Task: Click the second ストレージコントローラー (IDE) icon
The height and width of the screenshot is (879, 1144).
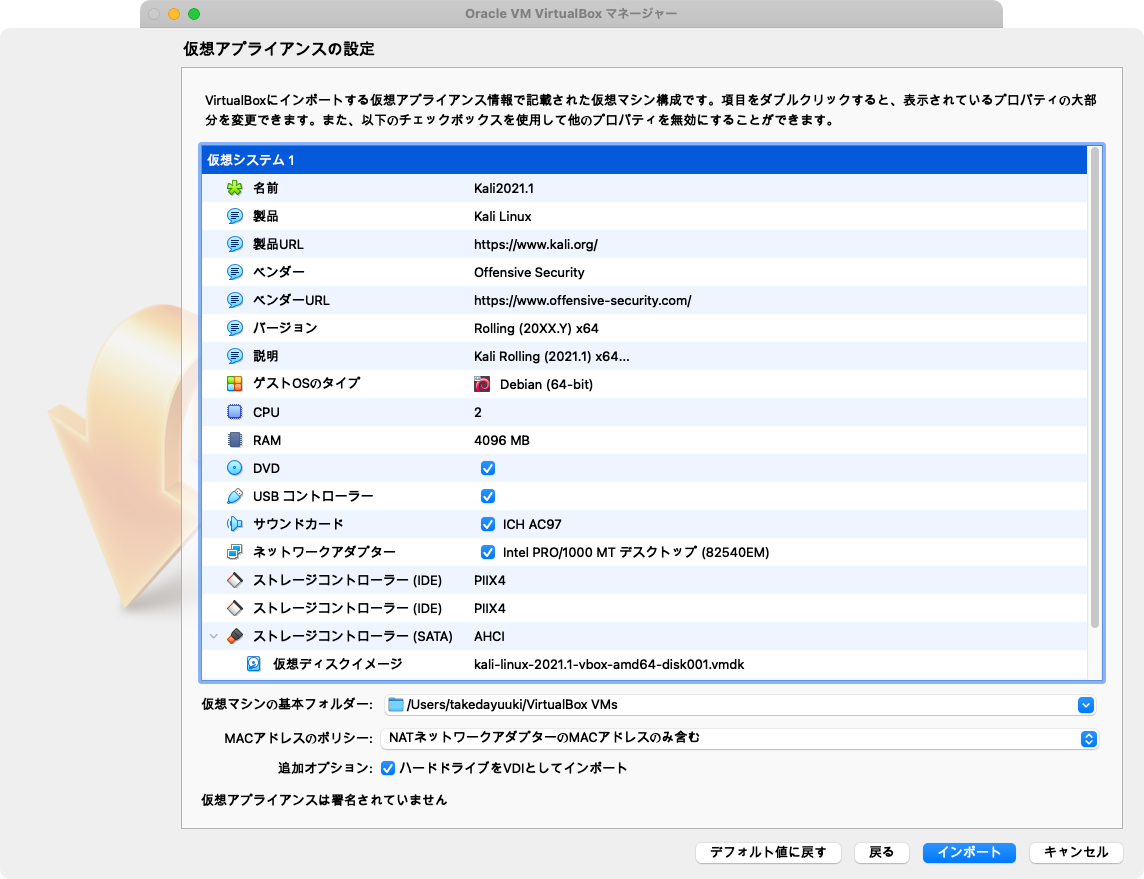Action: point(234,608)
